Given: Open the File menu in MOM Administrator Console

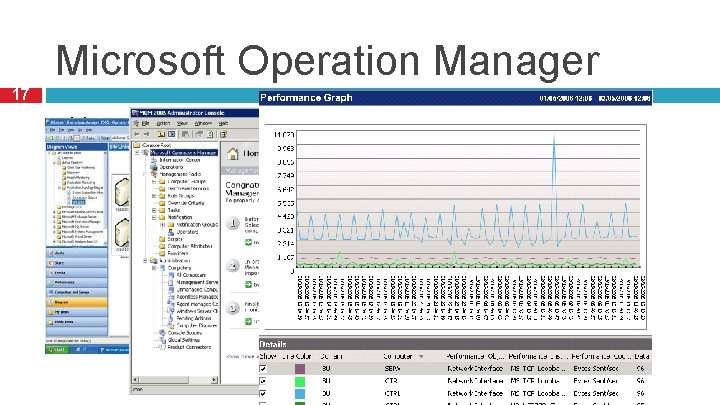Looking at the screenshot, I should (145, 124).
